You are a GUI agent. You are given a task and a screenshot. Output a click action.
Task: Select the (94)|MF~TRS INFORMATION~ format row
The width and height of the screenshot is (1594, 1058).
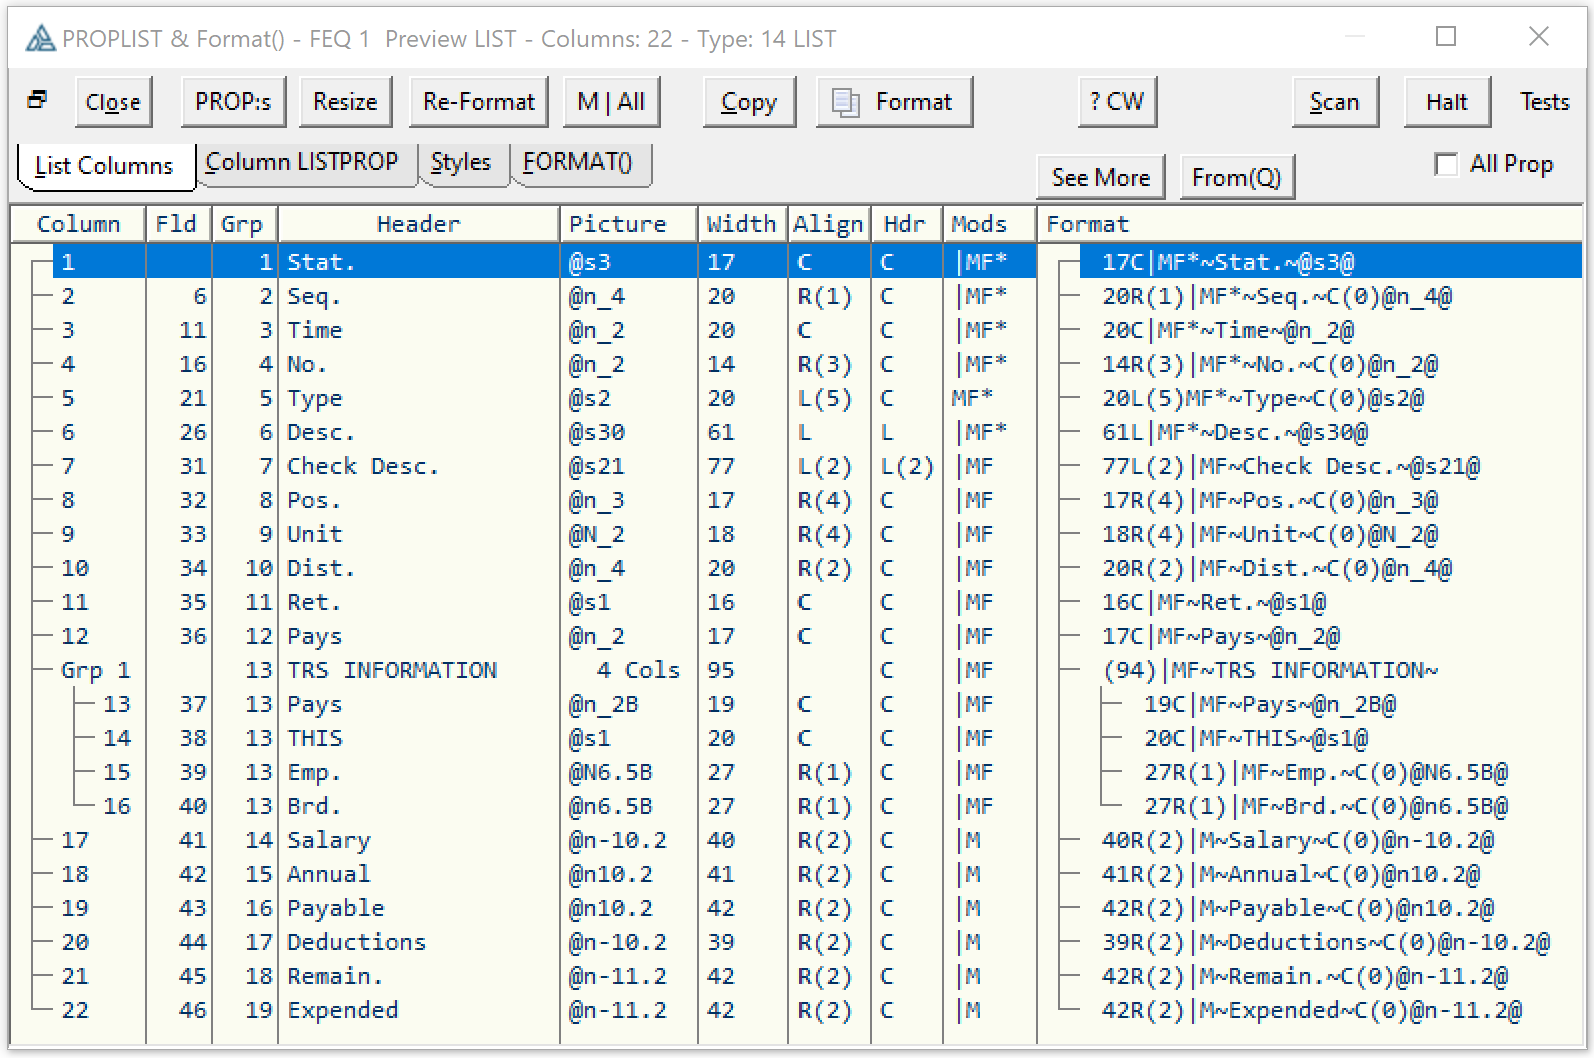pyautogui.click(x=1270, y=670)
